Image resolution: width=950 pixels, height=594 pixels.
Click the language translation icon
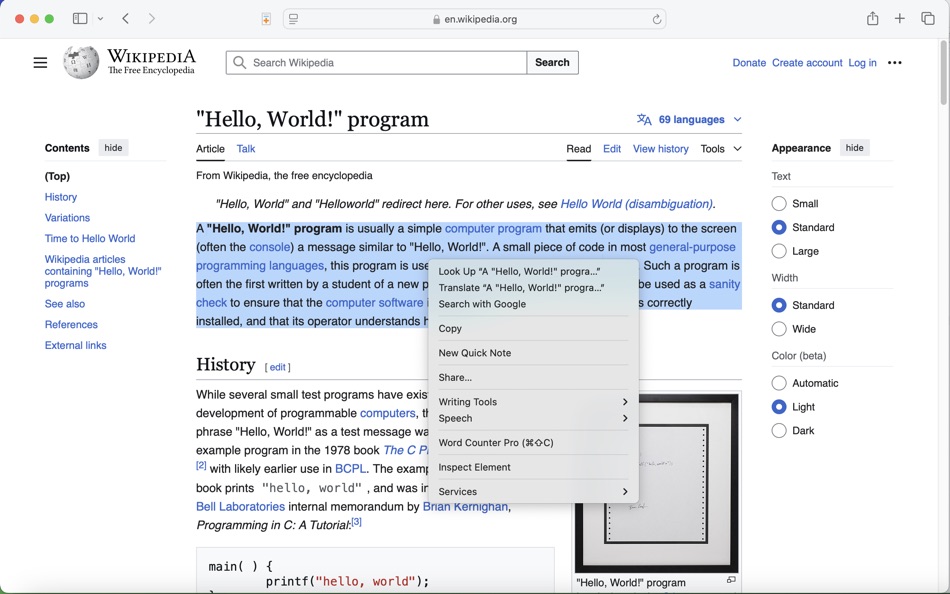[644, 119]
